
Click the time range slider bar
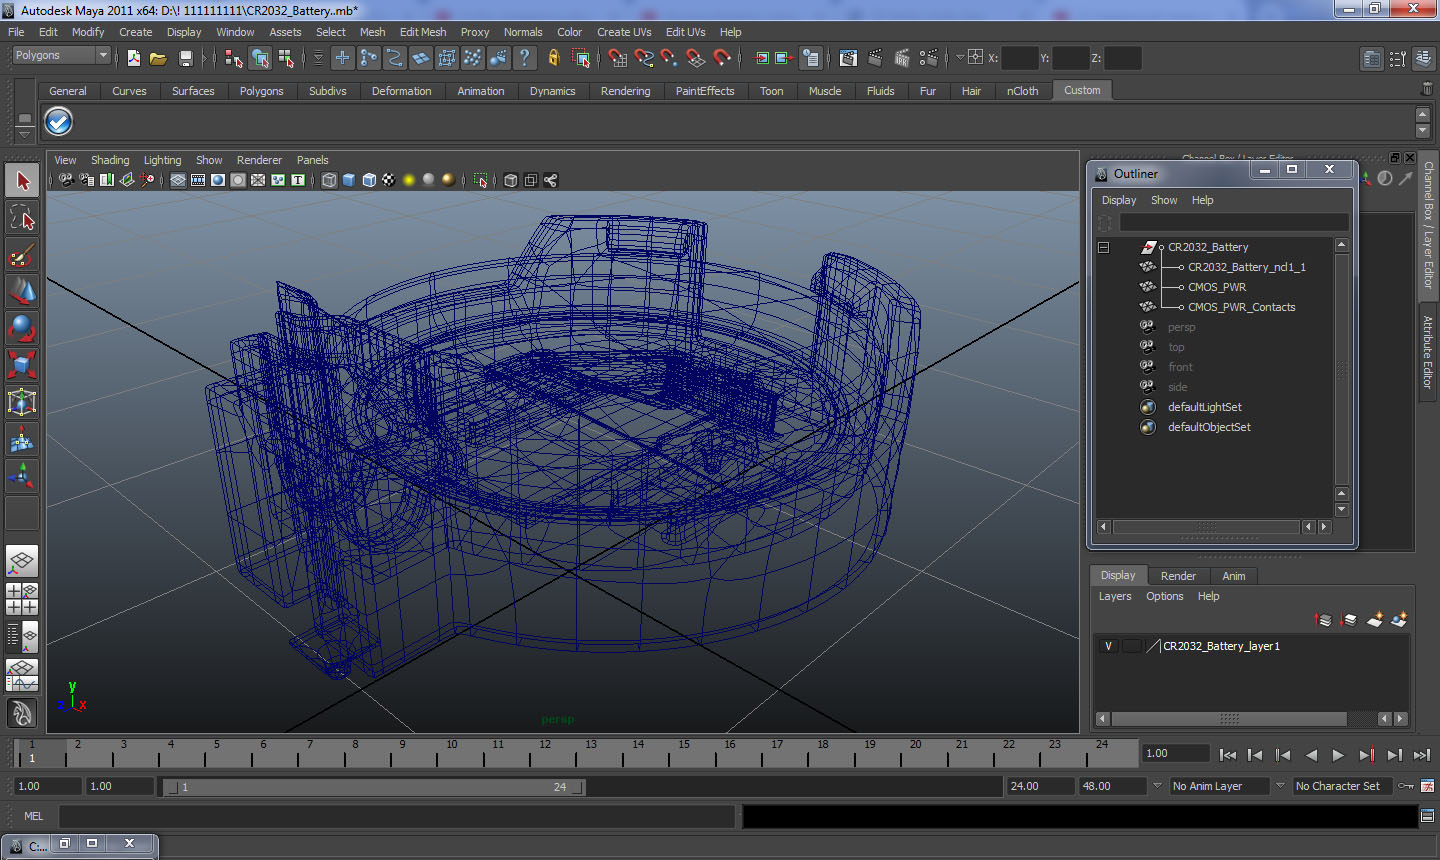point(375,787)
